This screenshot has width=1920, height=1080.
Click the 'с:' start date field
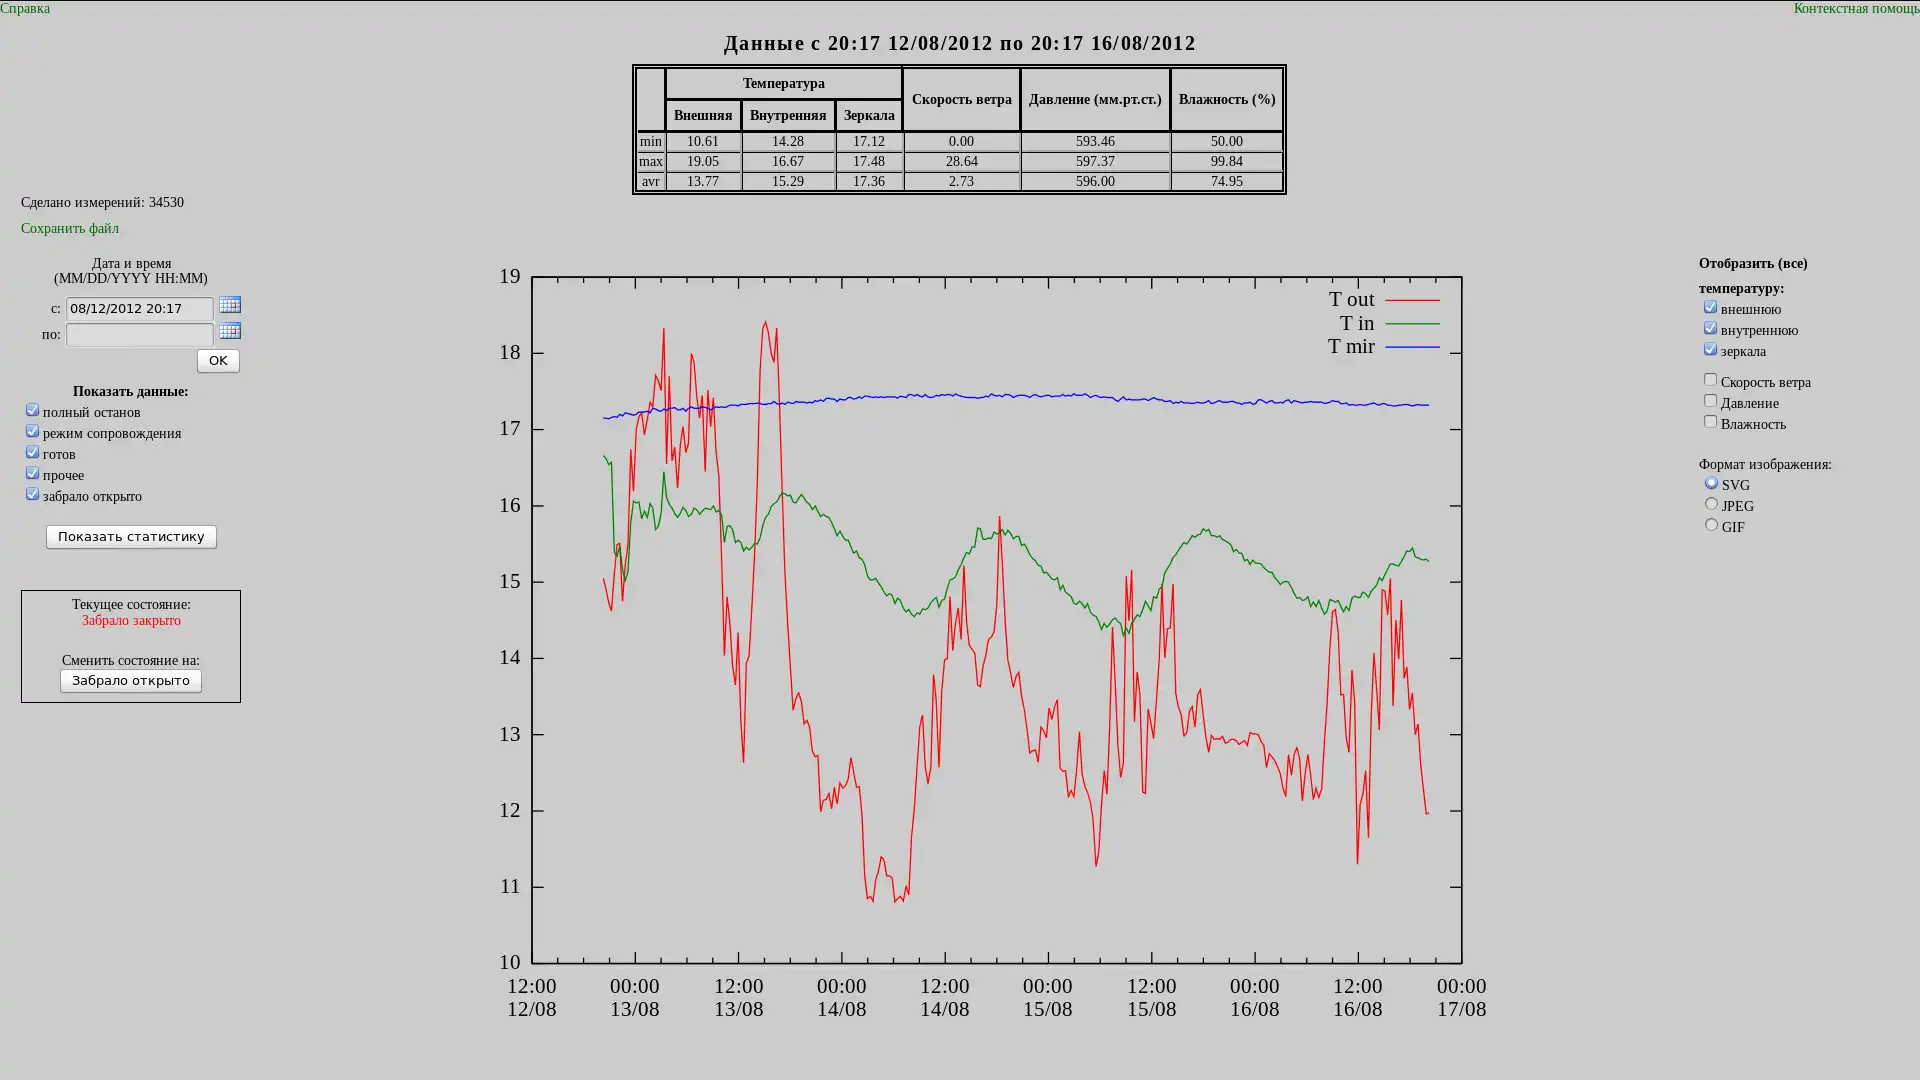coord(139,309)
